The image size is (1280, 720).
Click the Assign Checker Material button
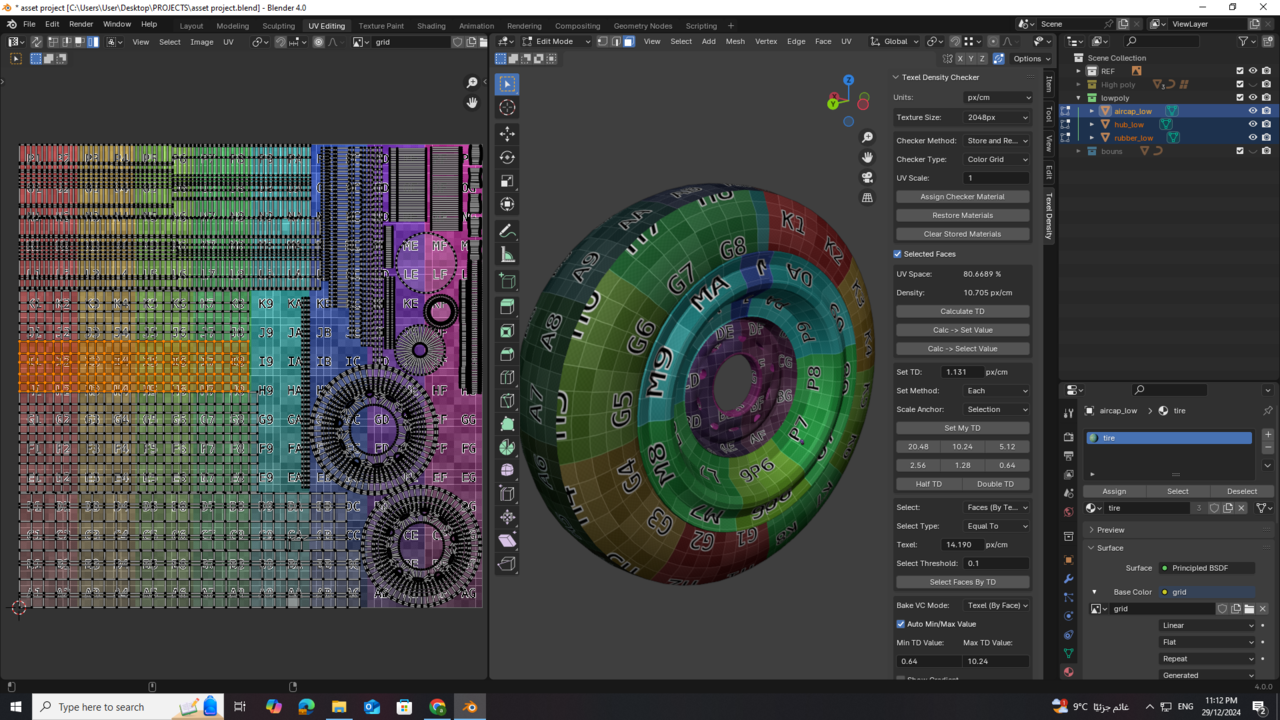click(962, 196)
